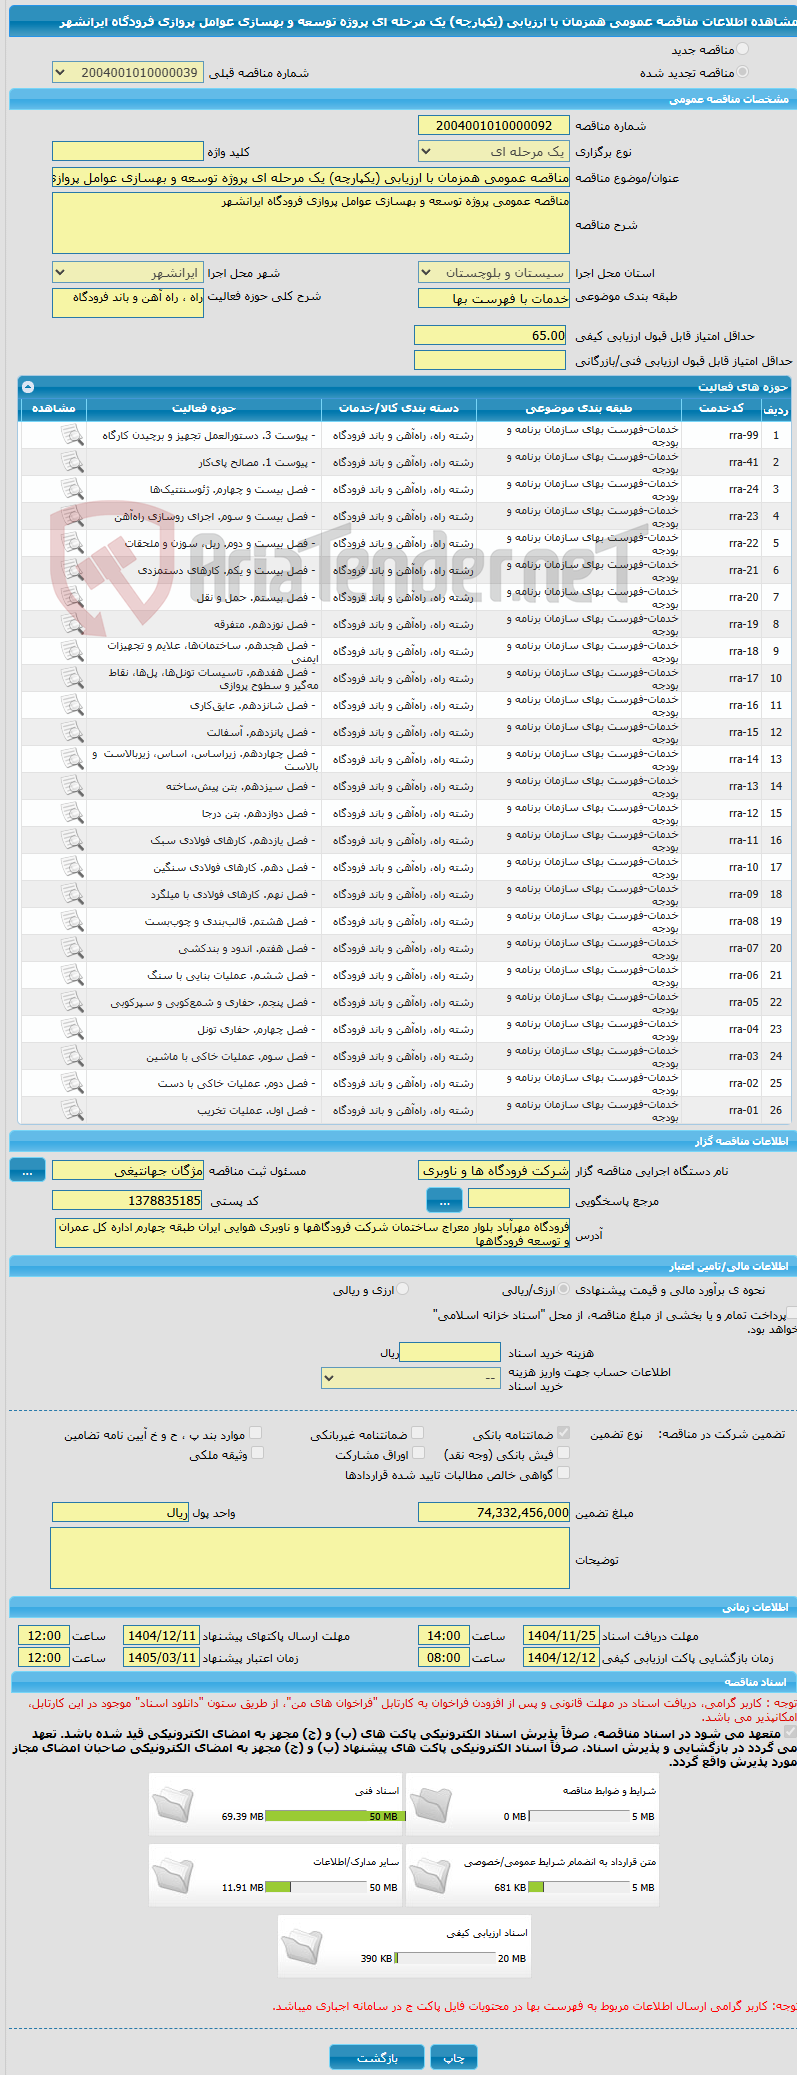797x2075 pixels.
Task: Open the شرایط و ضوابط مناقصه folder
Action: (430, 1804)
